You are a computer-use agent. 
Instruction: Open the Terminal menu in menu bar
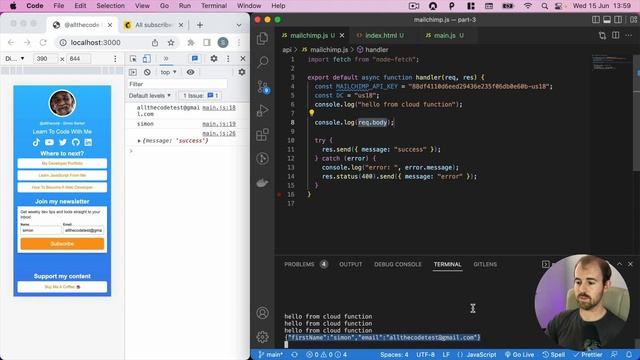pyautogui.click(x=214, y=6)
